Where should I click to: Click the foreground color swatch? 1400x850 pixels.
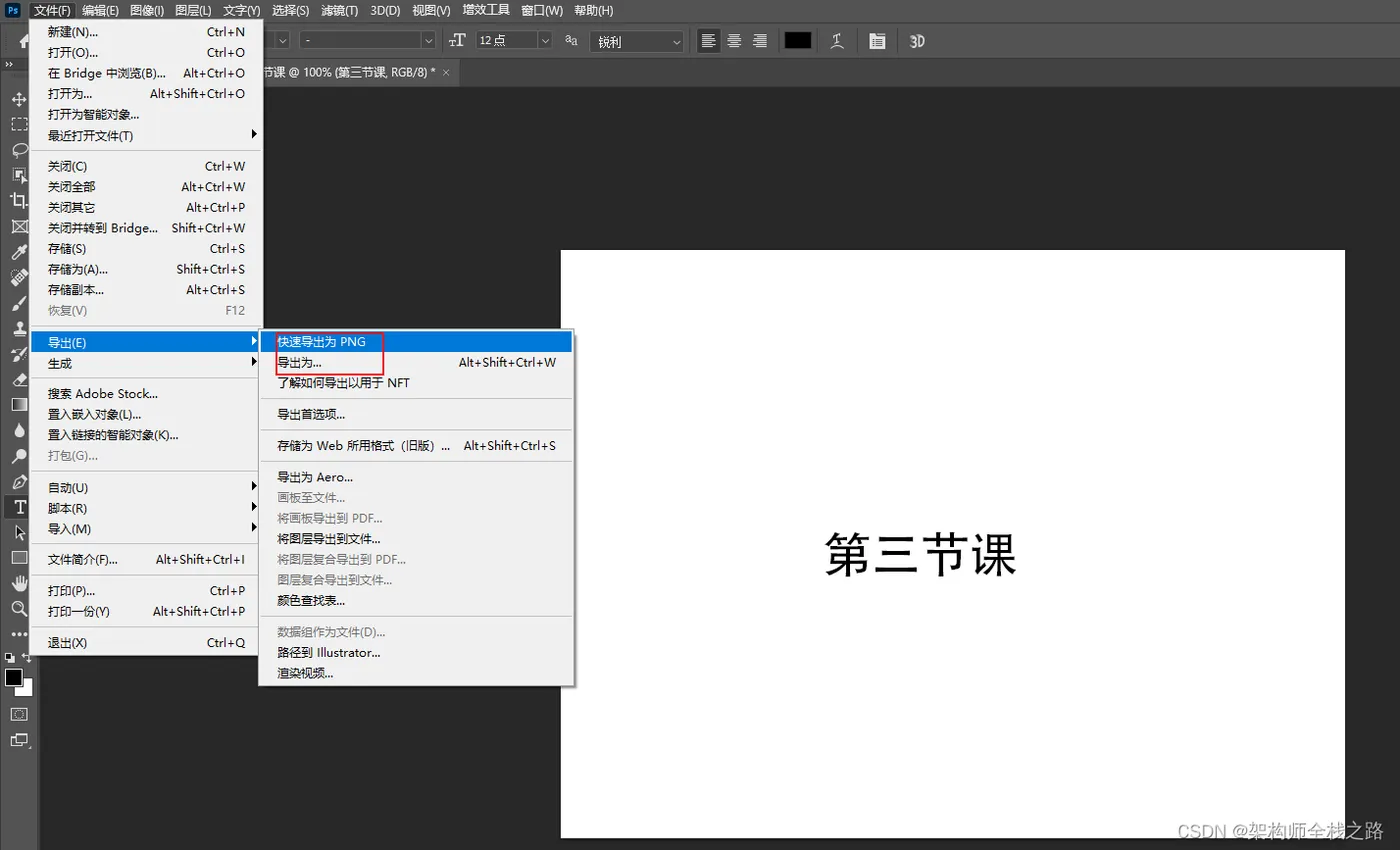point(14,677)
